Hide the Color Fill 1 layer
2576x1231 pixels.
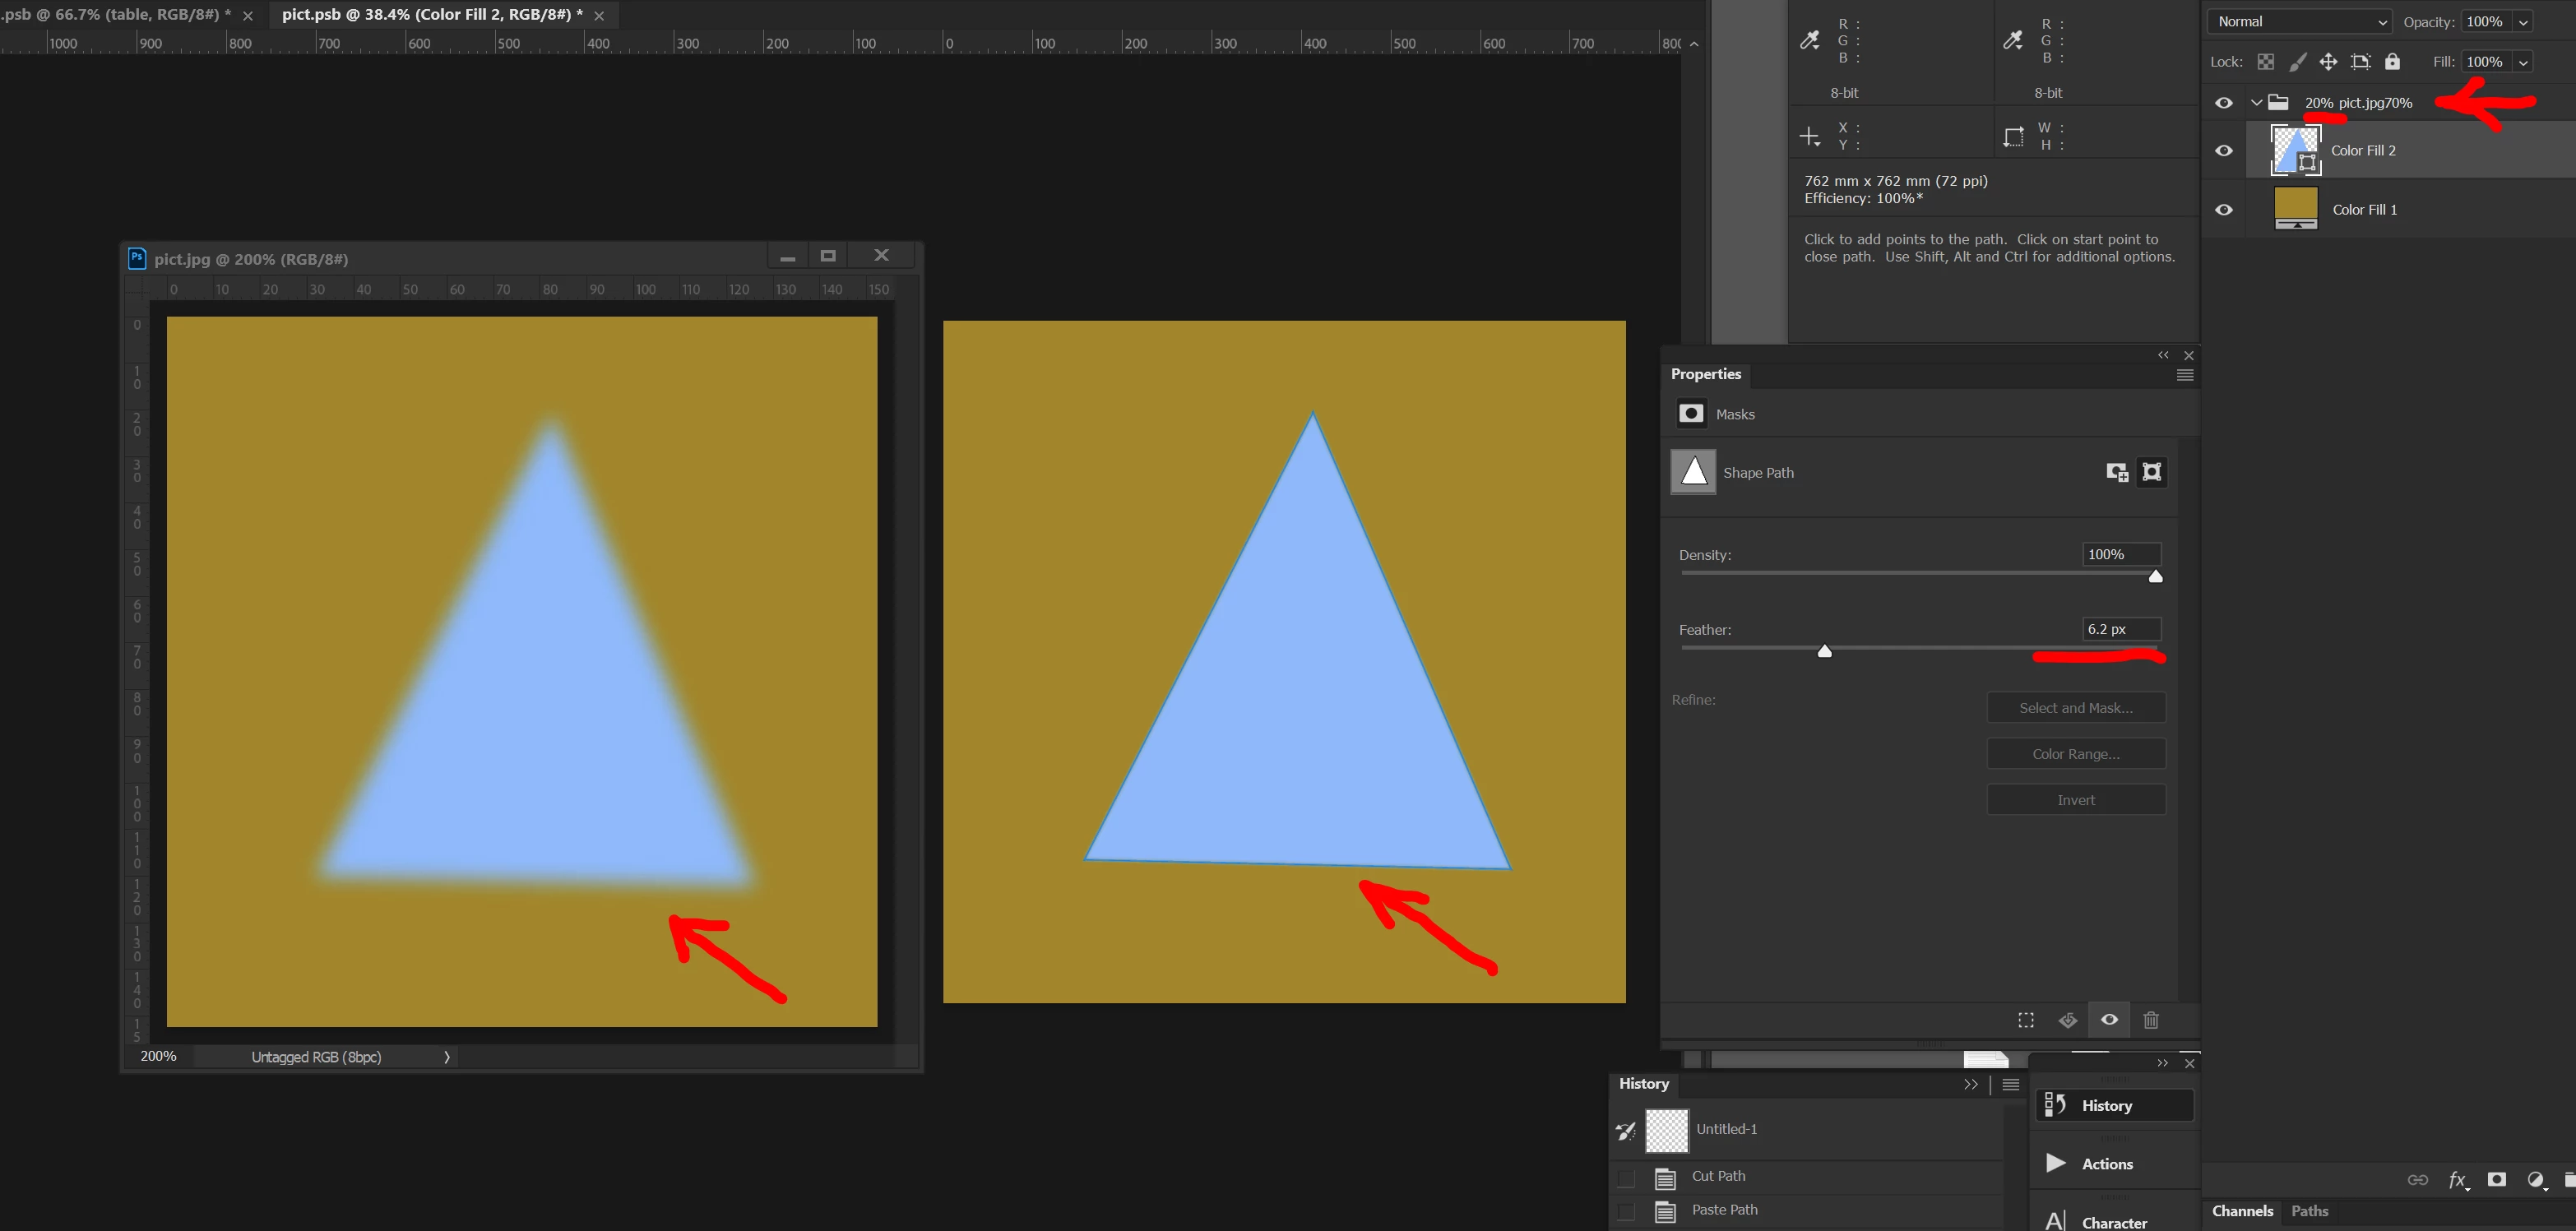coord(2224,210)
